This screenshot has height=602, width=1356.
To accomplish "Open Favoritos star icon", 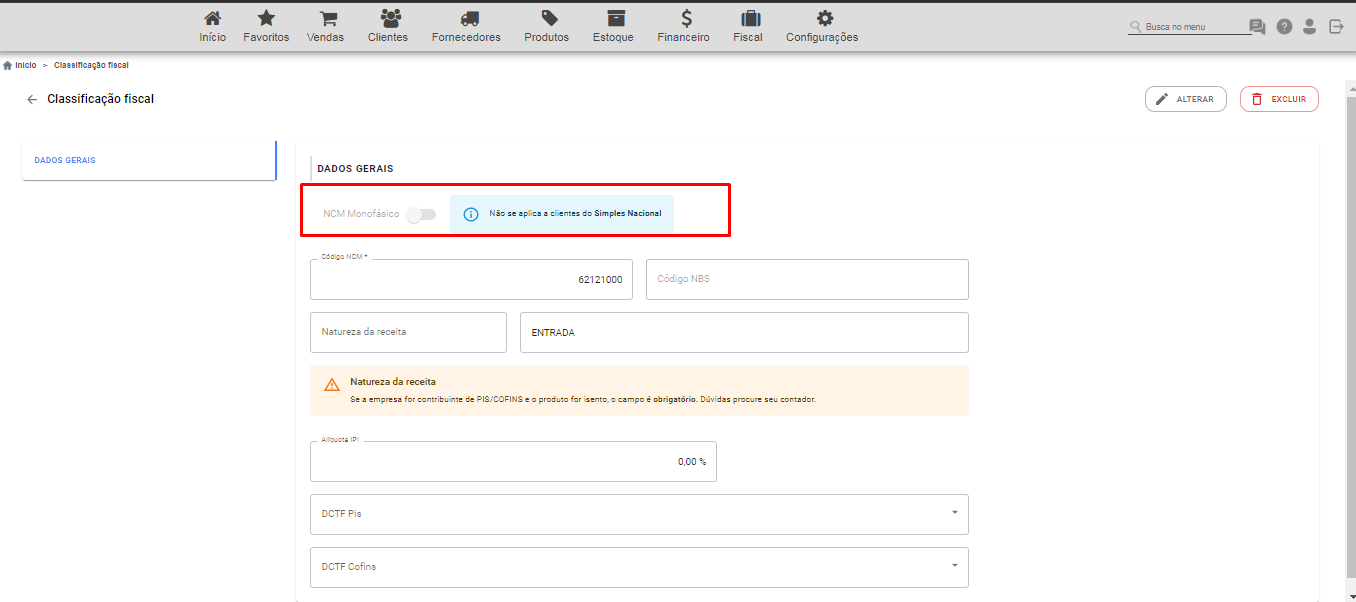I will coord(266,18).
